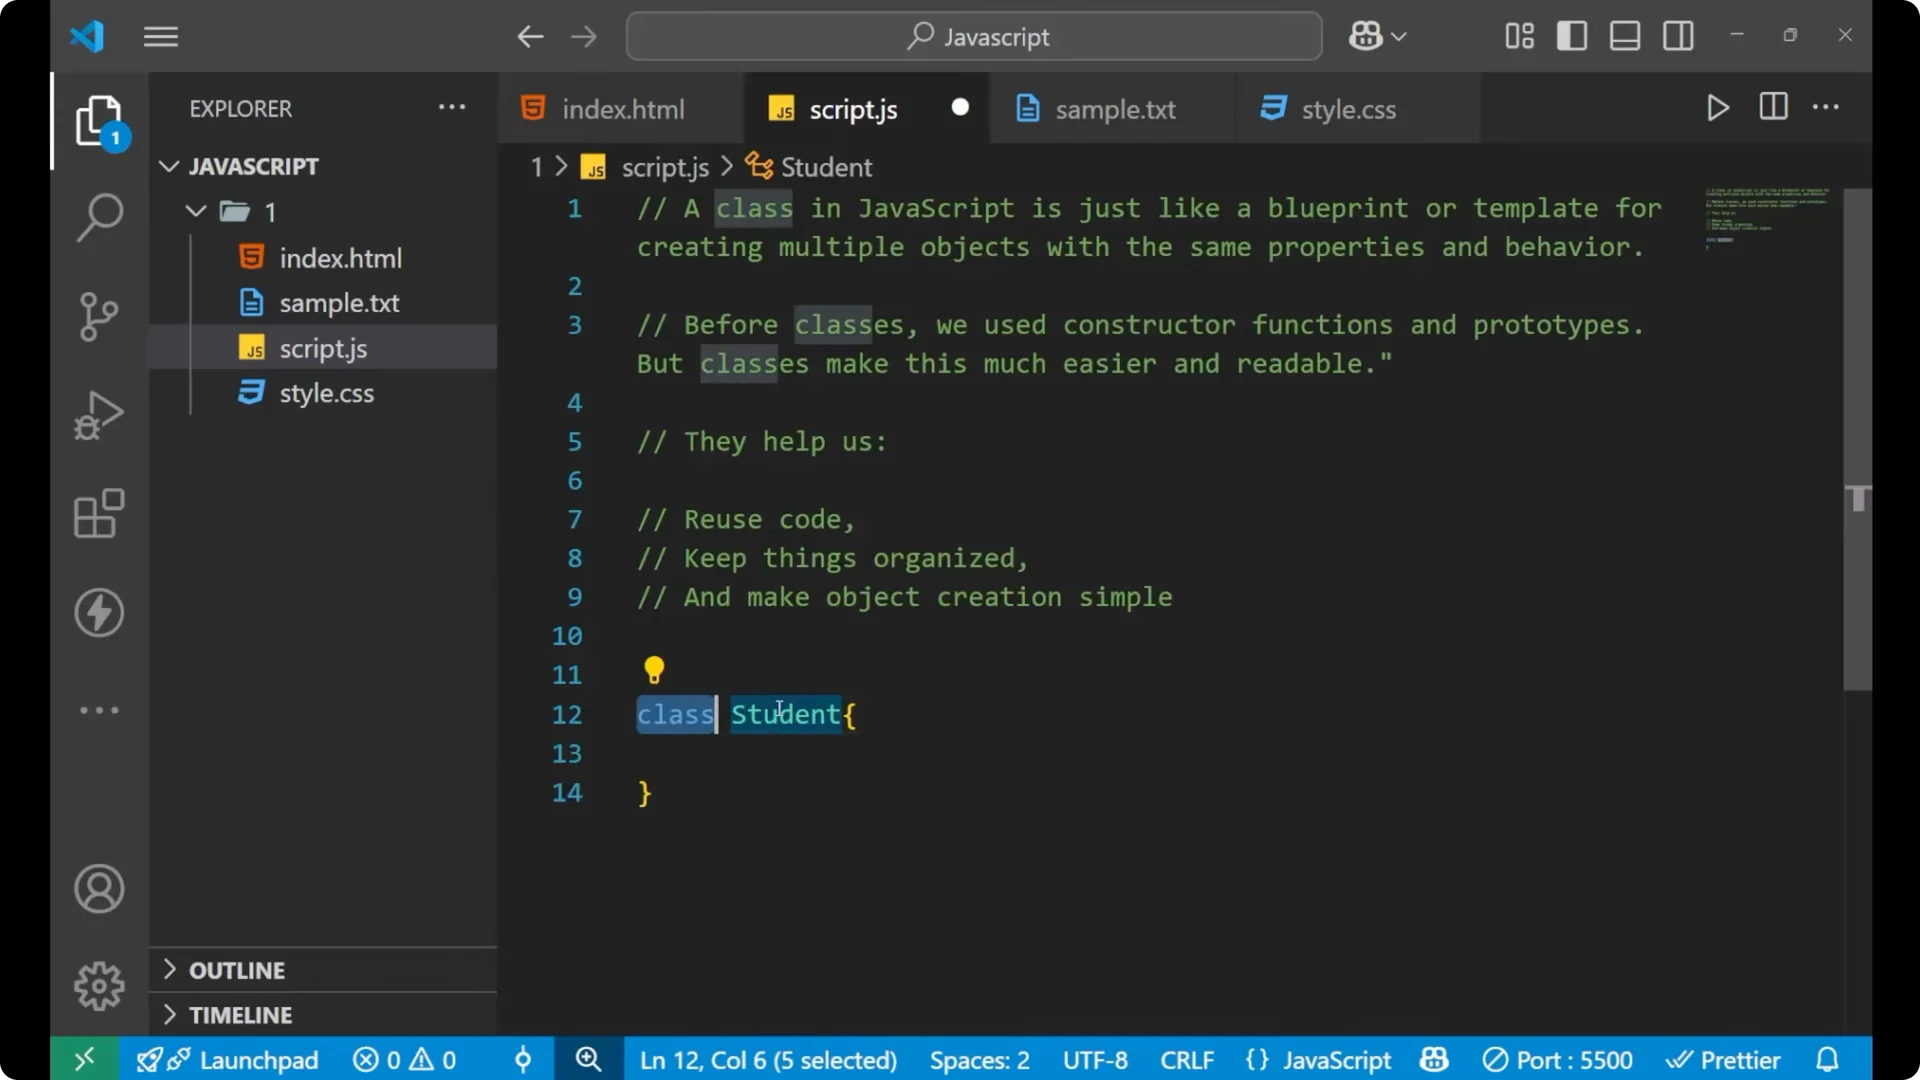Focus the Javascript command search bar

(973, 36)
